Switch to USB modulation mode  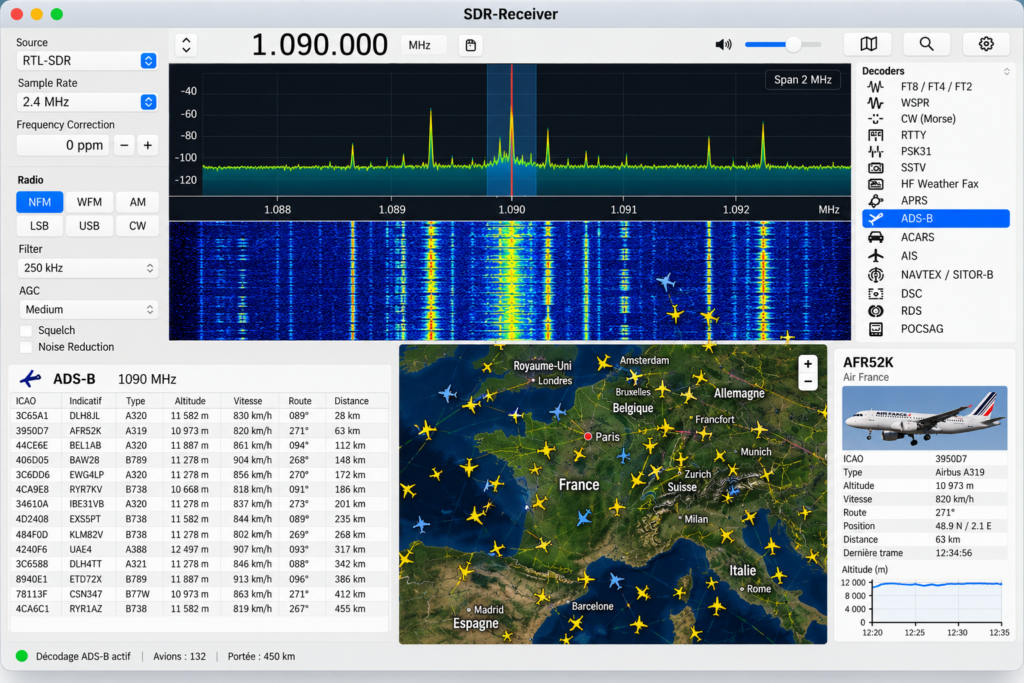(89, 226)
